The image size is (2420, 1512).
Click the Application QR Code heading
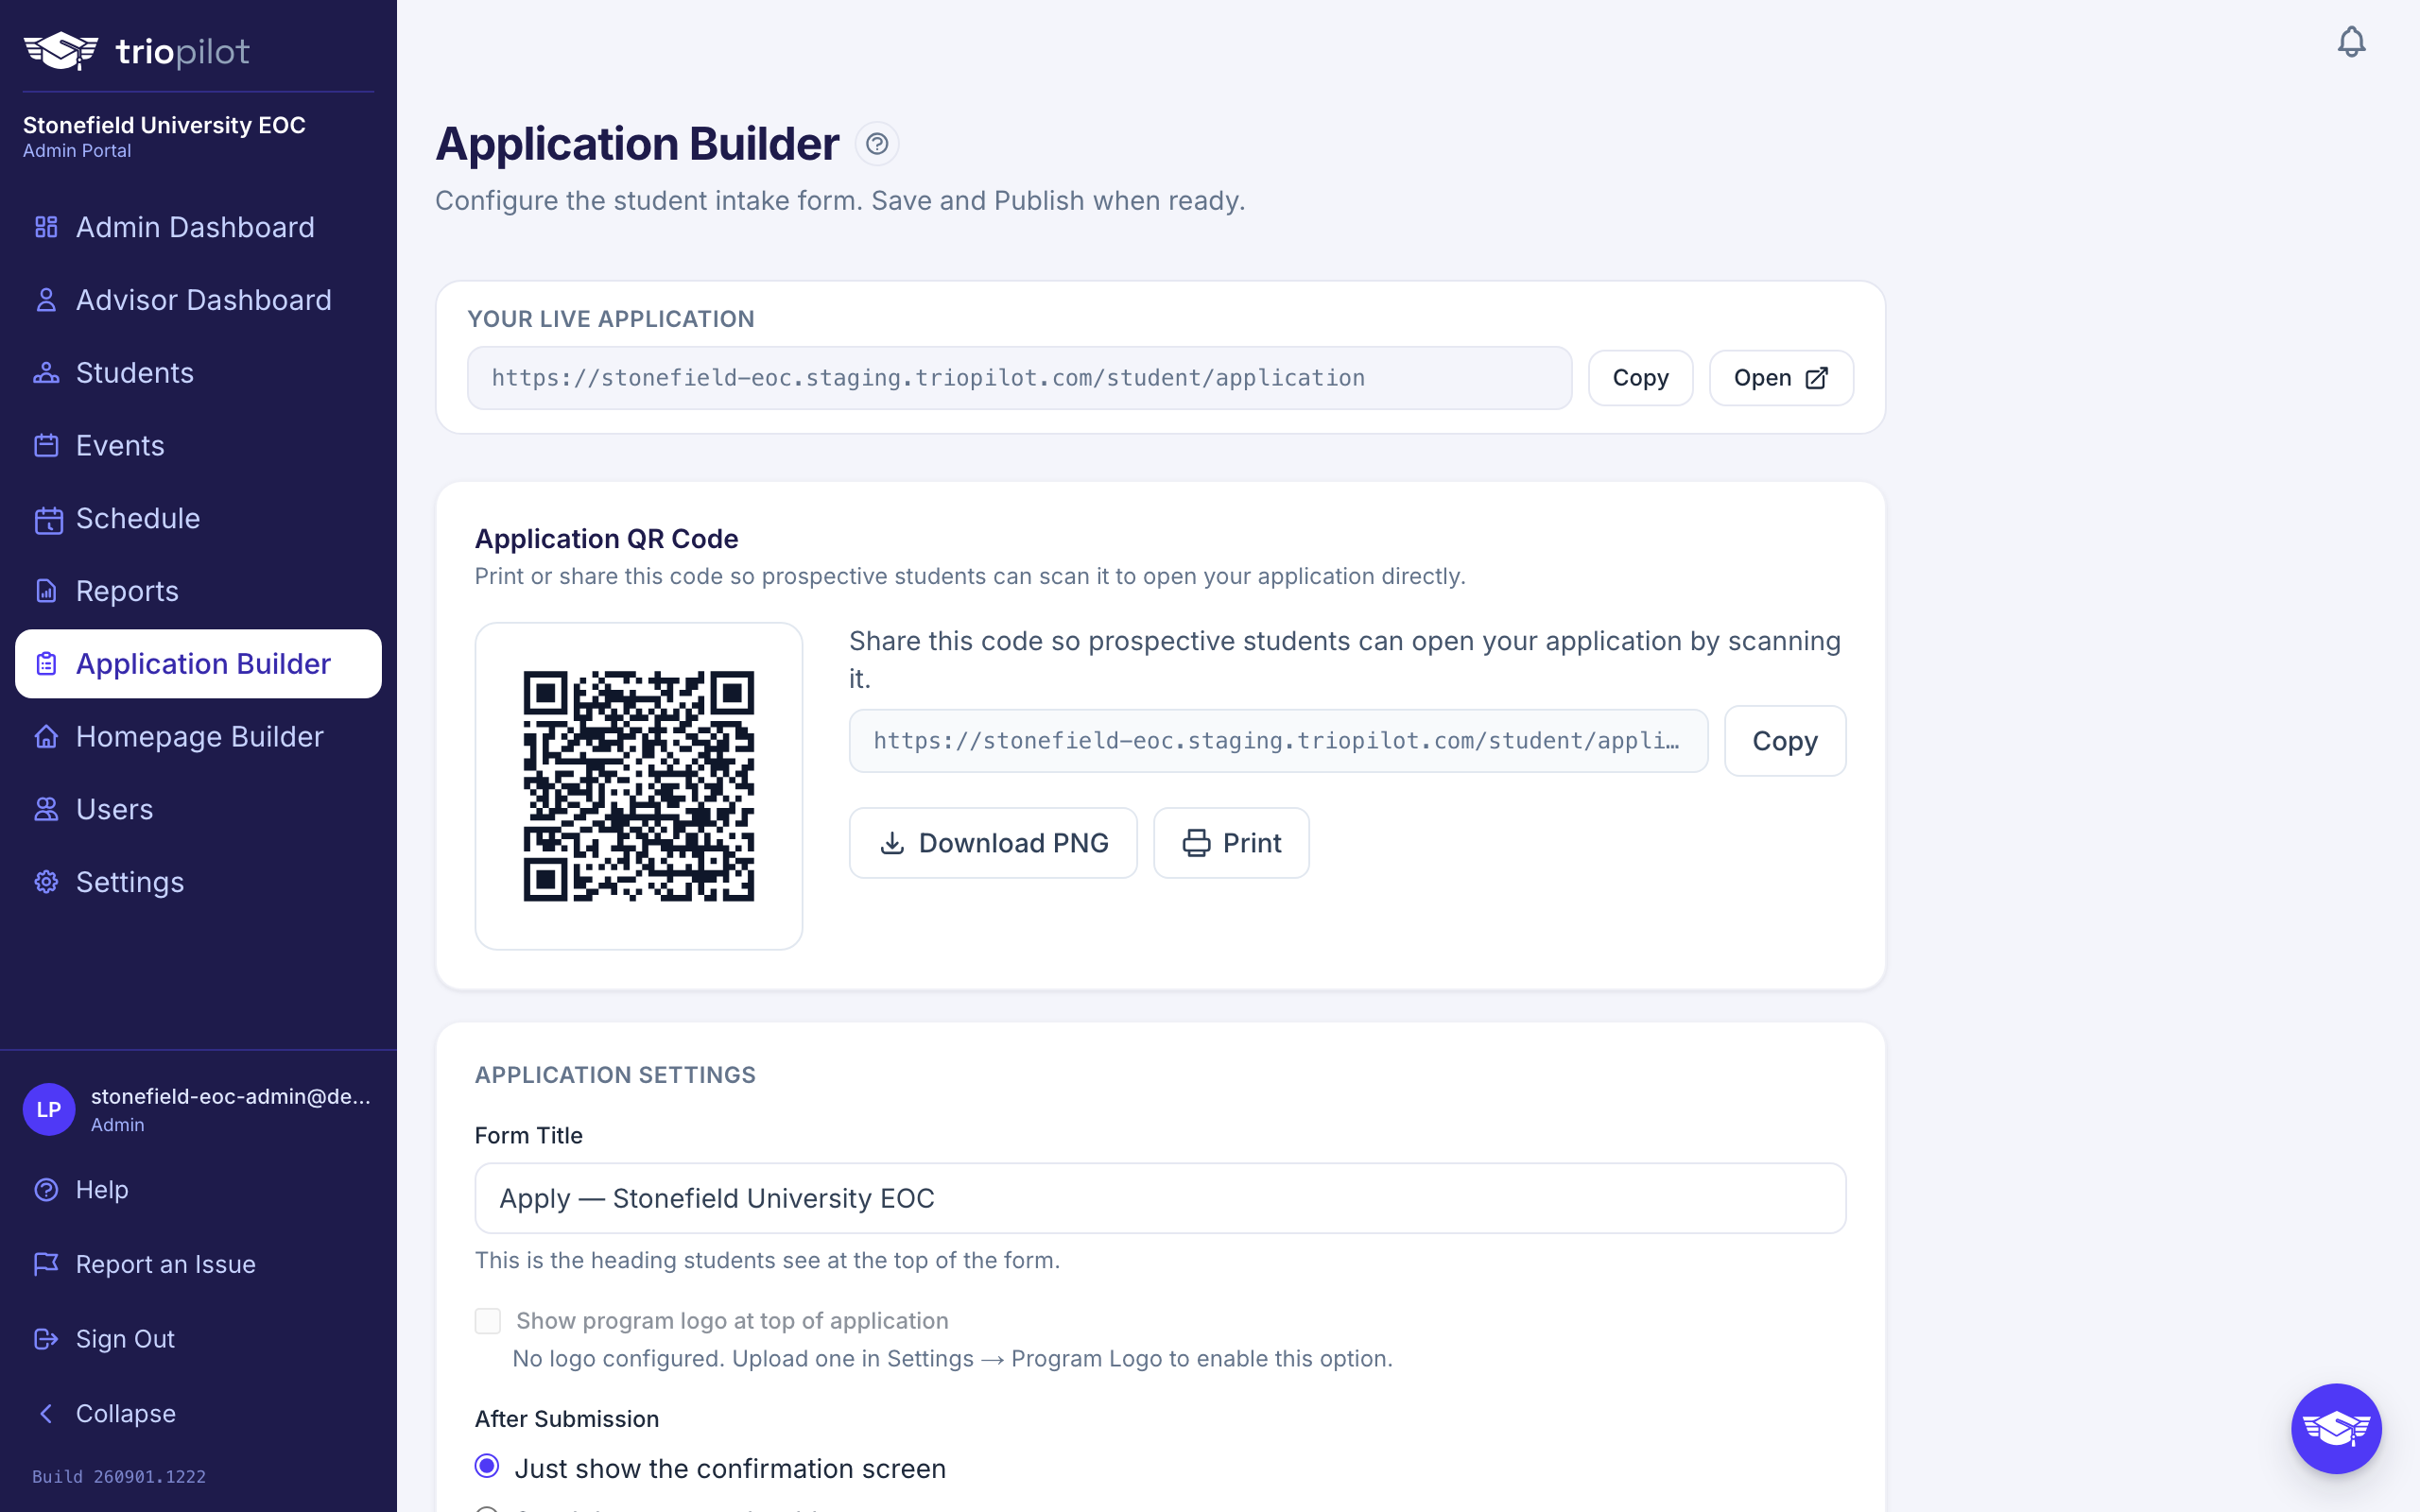point(606,539)
